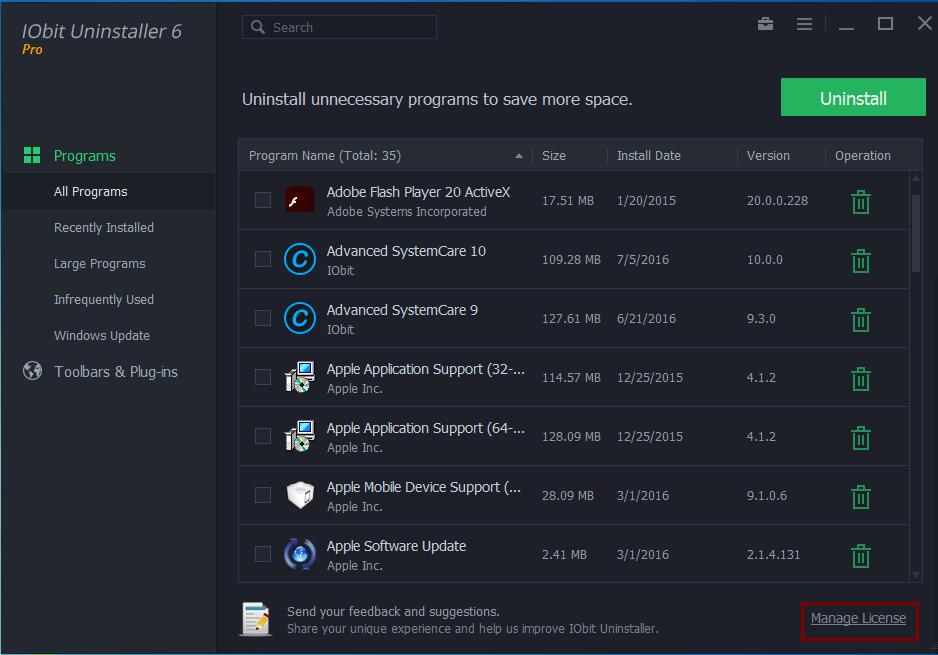Click the 'Operation' column header

coord(863,156)
